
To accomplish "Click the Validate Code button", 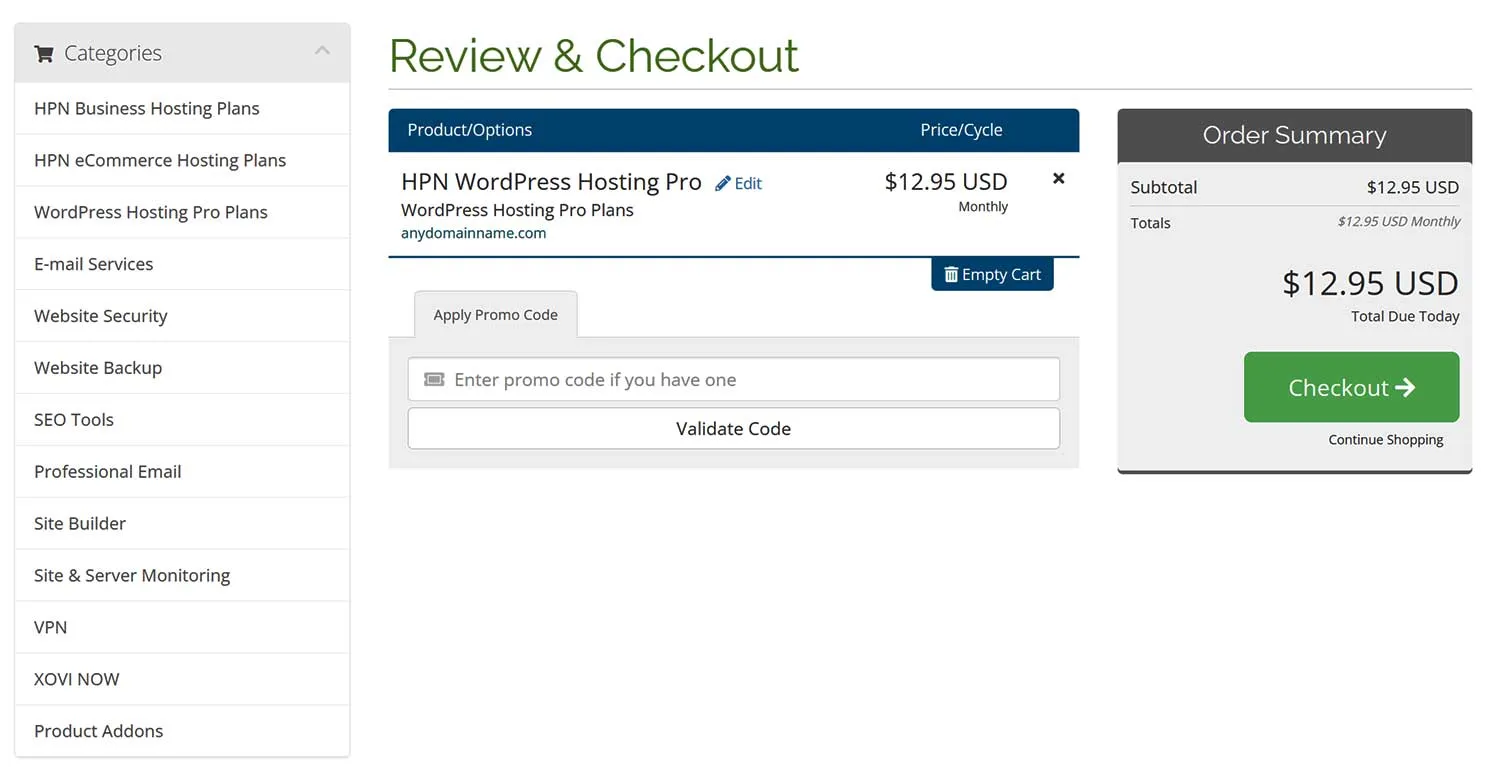I will pyautogui.click(x=733, y=428).
